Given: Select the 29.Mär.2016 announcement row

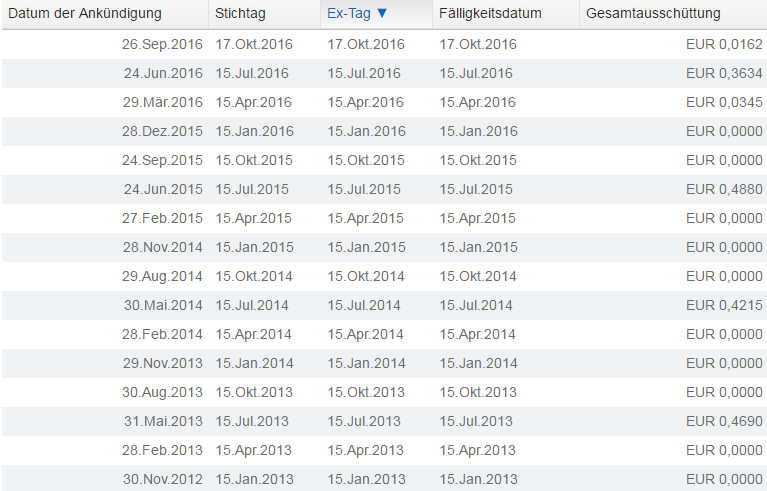Looking at the screenshot, I should pos(162,102).
